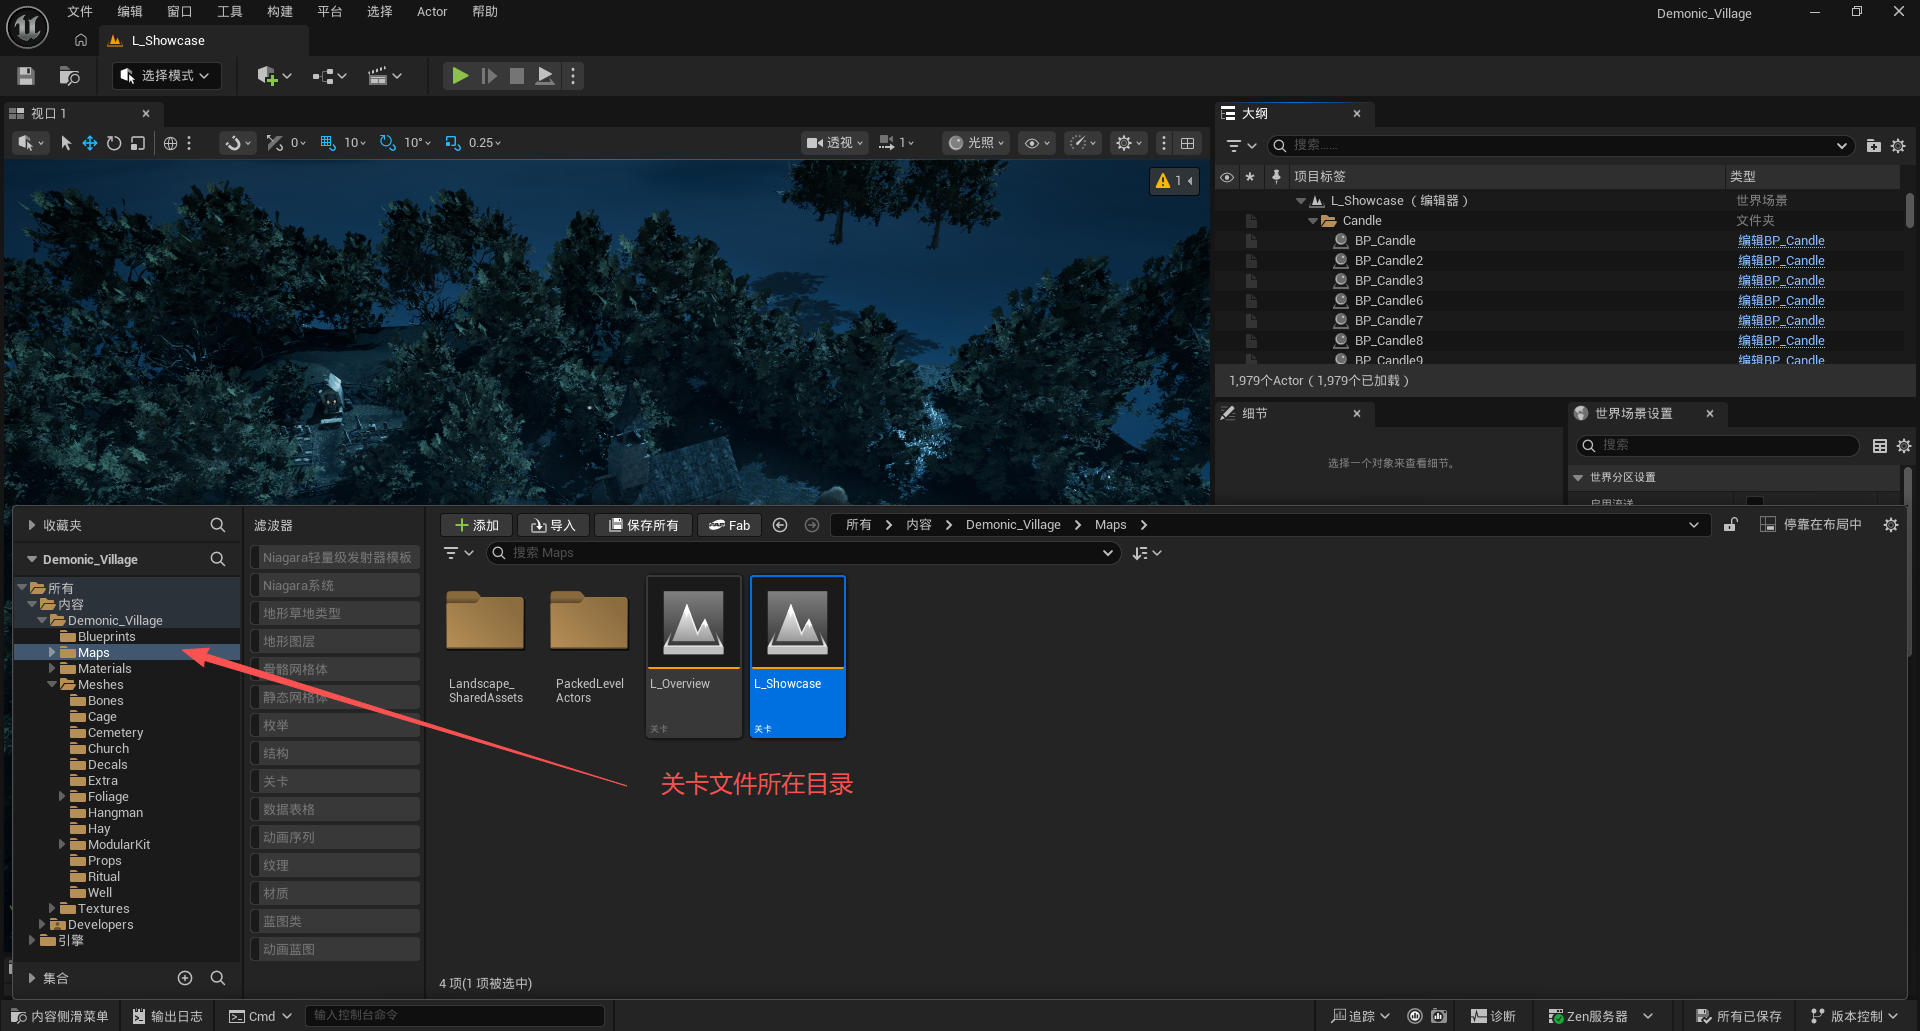
Task: Toggle surface snapping icon in viewport
Action: (274, 143)
